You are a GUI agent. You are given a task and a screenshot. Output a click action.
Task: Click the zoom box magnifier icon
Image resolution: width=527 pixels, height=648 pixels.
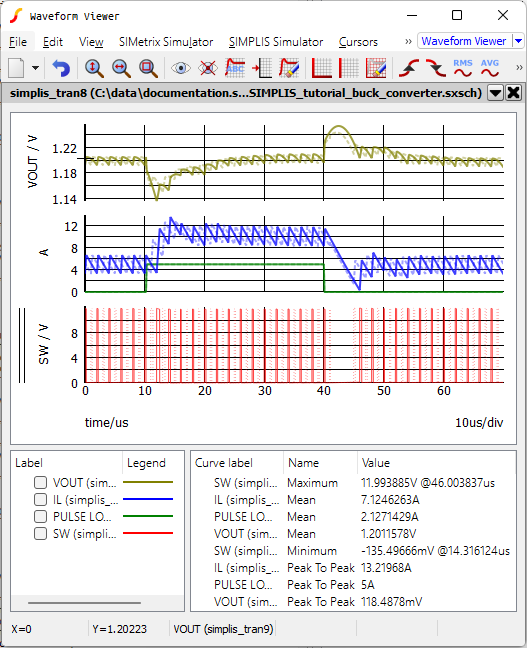click(148, 68)
